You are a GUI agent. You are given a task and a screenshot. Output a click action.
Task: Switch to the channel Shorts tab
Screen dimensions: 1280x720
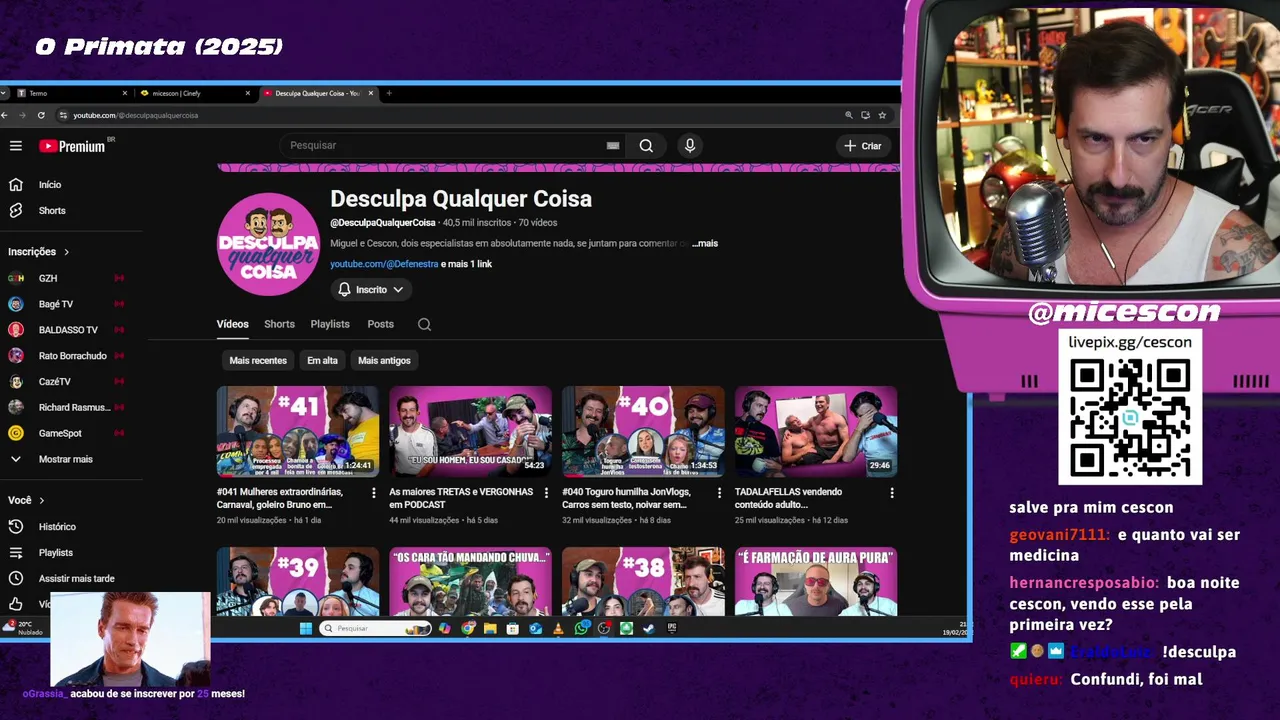tap(279, 324)
